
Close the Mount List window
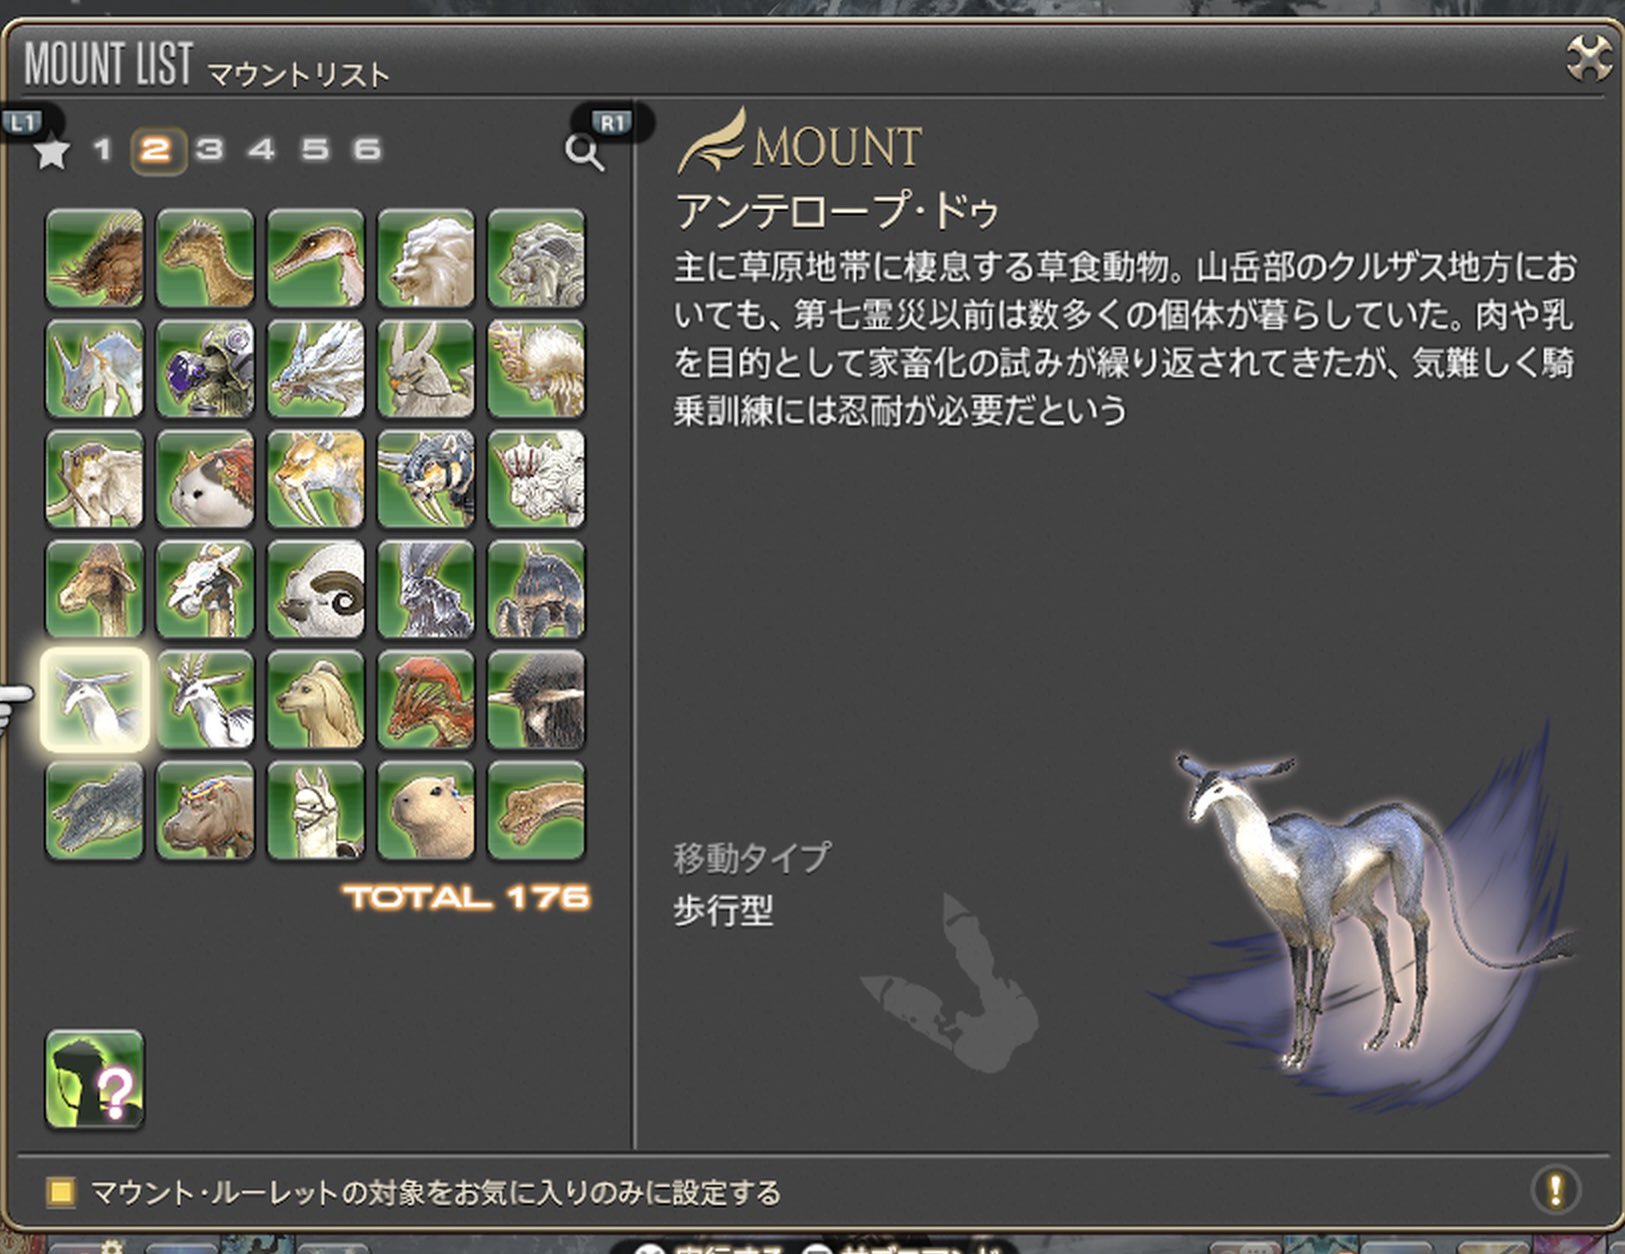1589,58
